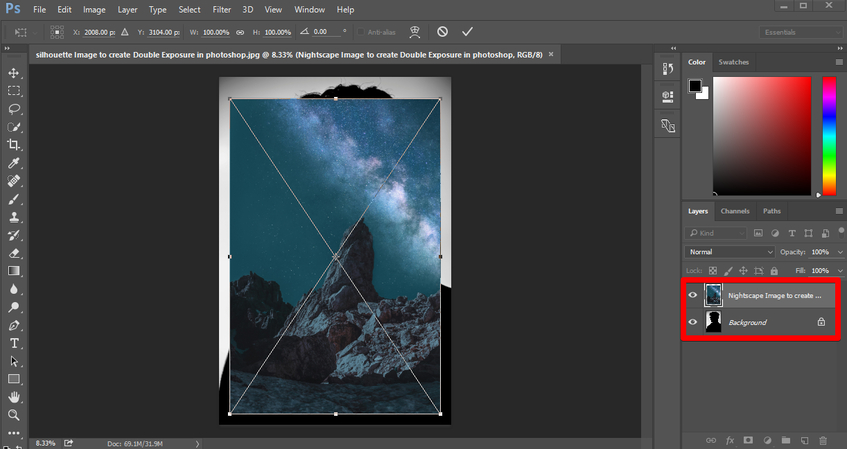847x449 pixels.
Task: Open the Essentials workspace dropdown
Action: (x=801, y=32)
